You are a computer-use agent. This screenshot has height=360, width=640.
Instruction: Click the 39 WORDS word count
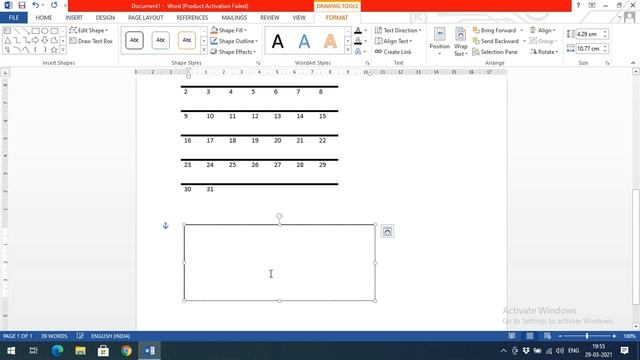click(x=54, y=336)
